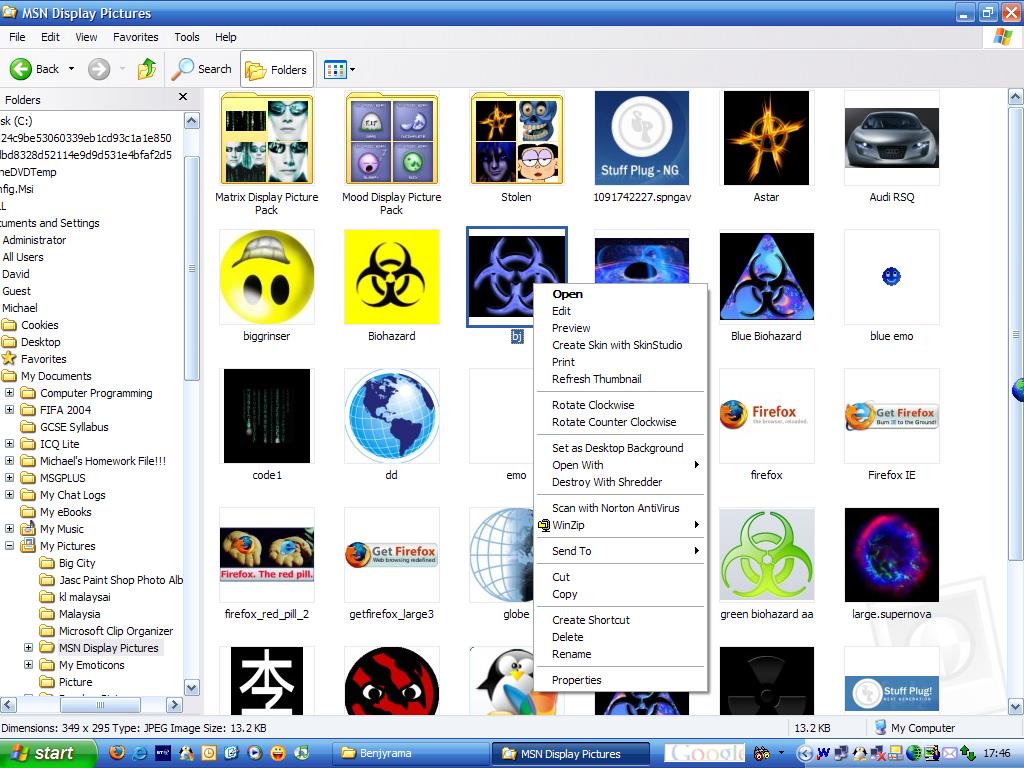Screen dimensions: 1024x768
Task: Expand the Open With submenu
Action: pos(578,465)
